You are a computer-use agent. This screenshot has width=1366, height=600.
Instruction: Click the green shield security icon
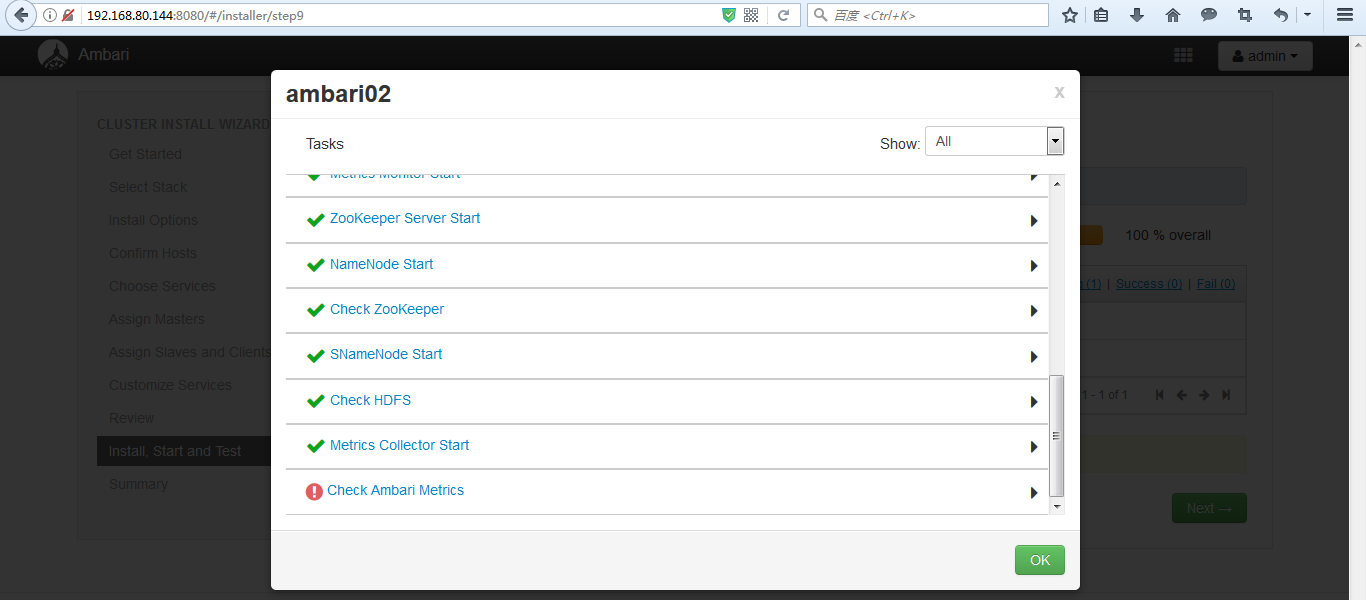tap(729, 15)
